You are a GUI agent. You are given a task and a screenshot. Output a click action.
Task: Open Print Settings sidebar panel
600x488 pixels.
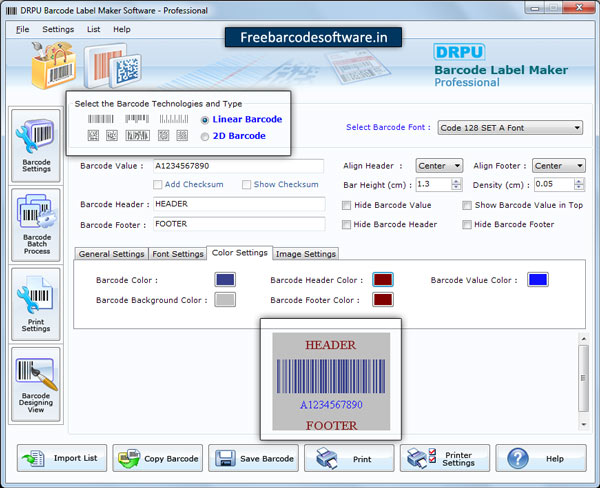[x=36, y=304]
